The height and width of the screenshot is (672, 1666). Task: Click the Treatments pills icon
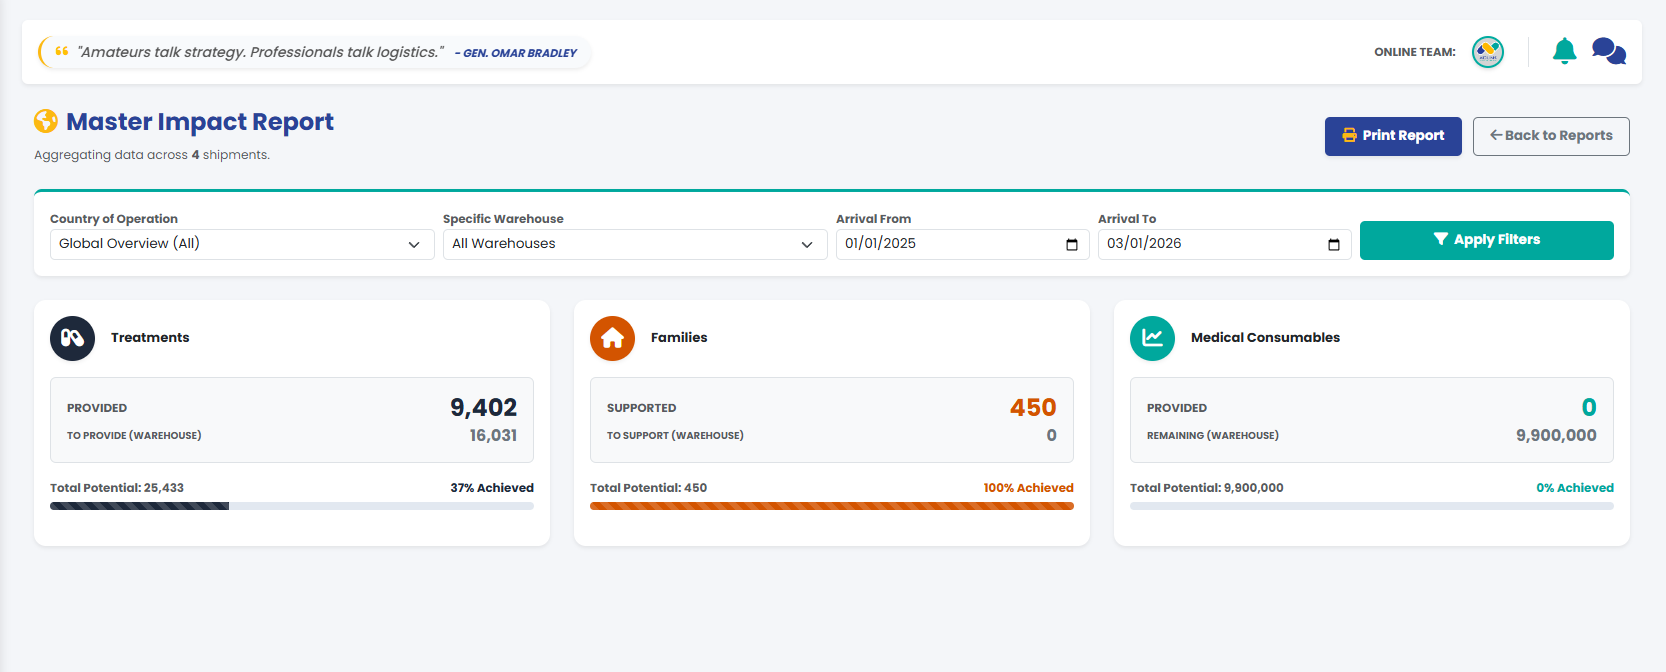pos(72,338)
